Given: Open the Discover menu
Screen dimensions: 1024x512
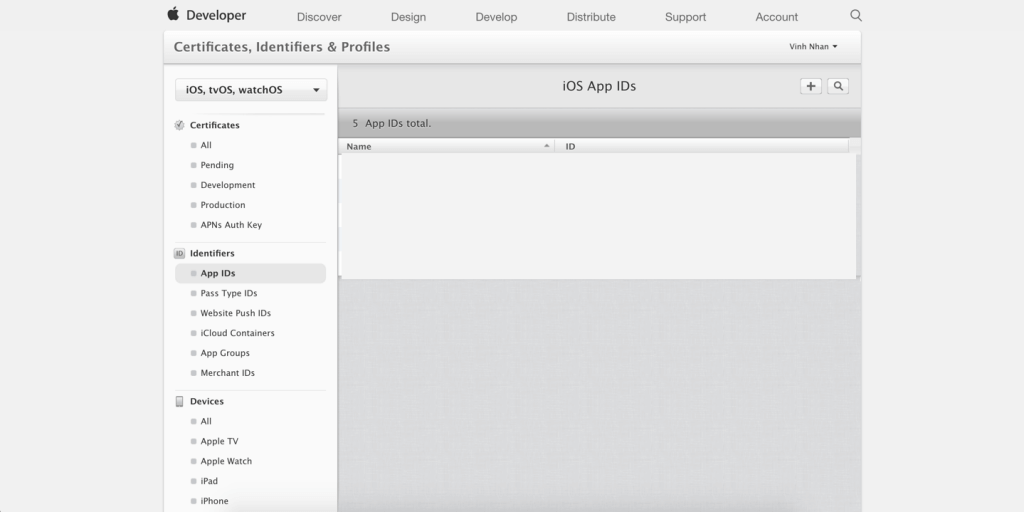Looking at the screenshot, I should coord(319,17).
